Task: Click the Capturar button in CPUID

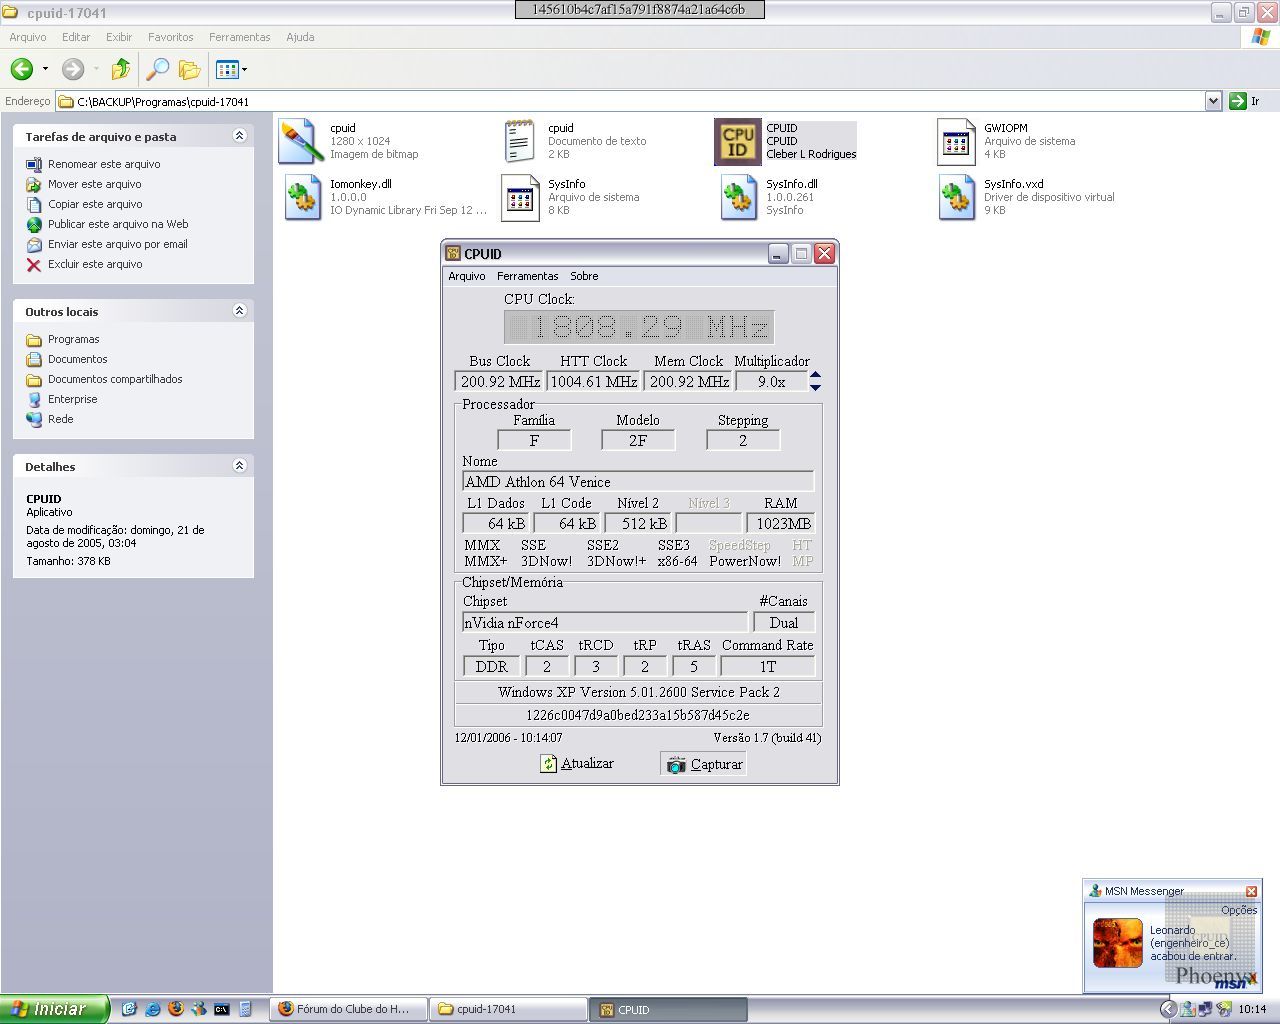Action: (705, 764)
